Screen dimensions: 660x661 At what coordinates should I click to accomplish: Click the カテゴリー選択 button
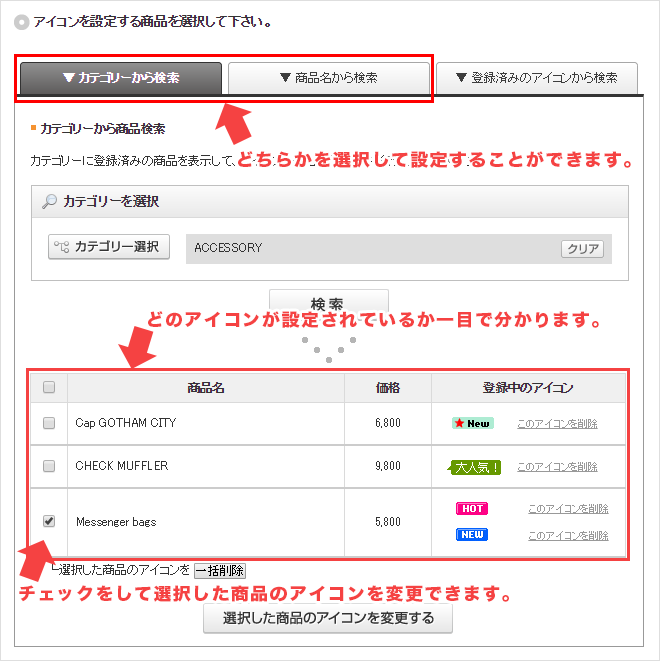click(x=109, y=247)
